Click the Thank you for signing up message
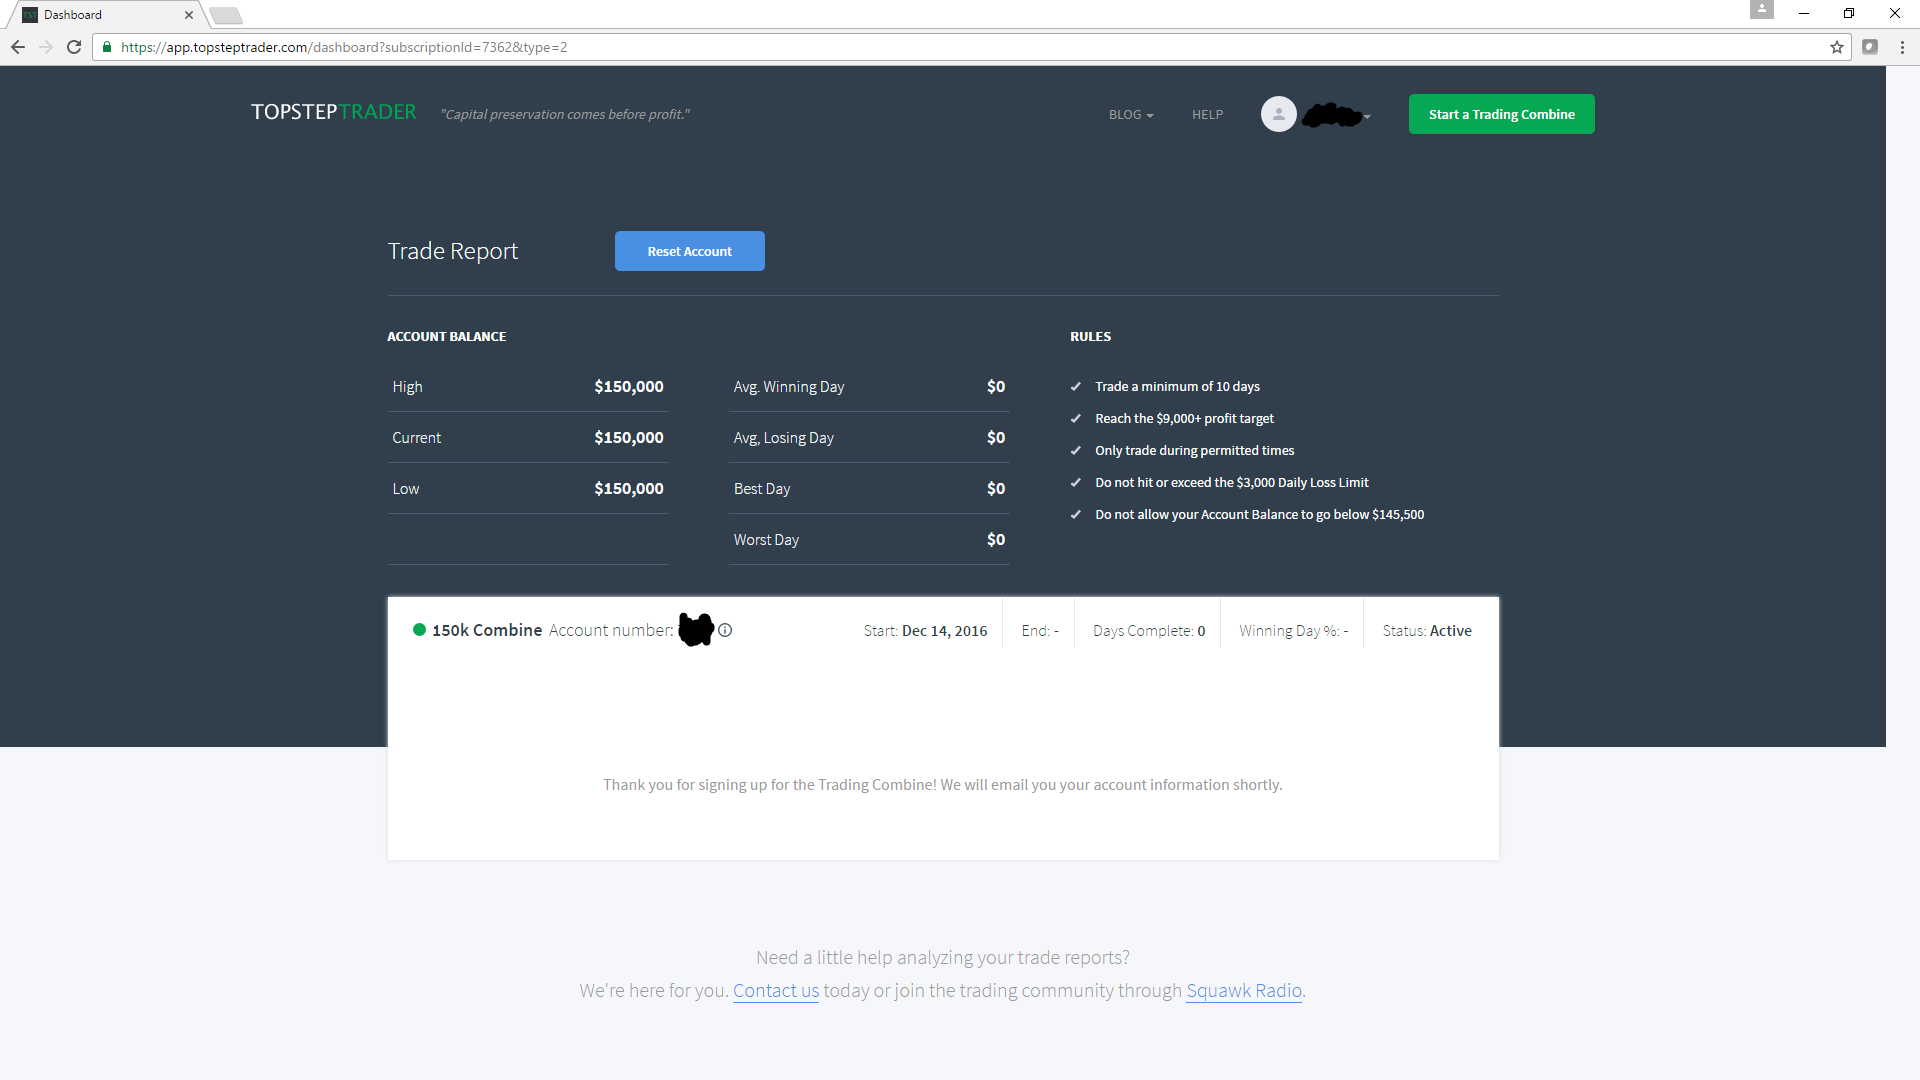Viewport: 1920px width, 1080px height. (943, 785)
